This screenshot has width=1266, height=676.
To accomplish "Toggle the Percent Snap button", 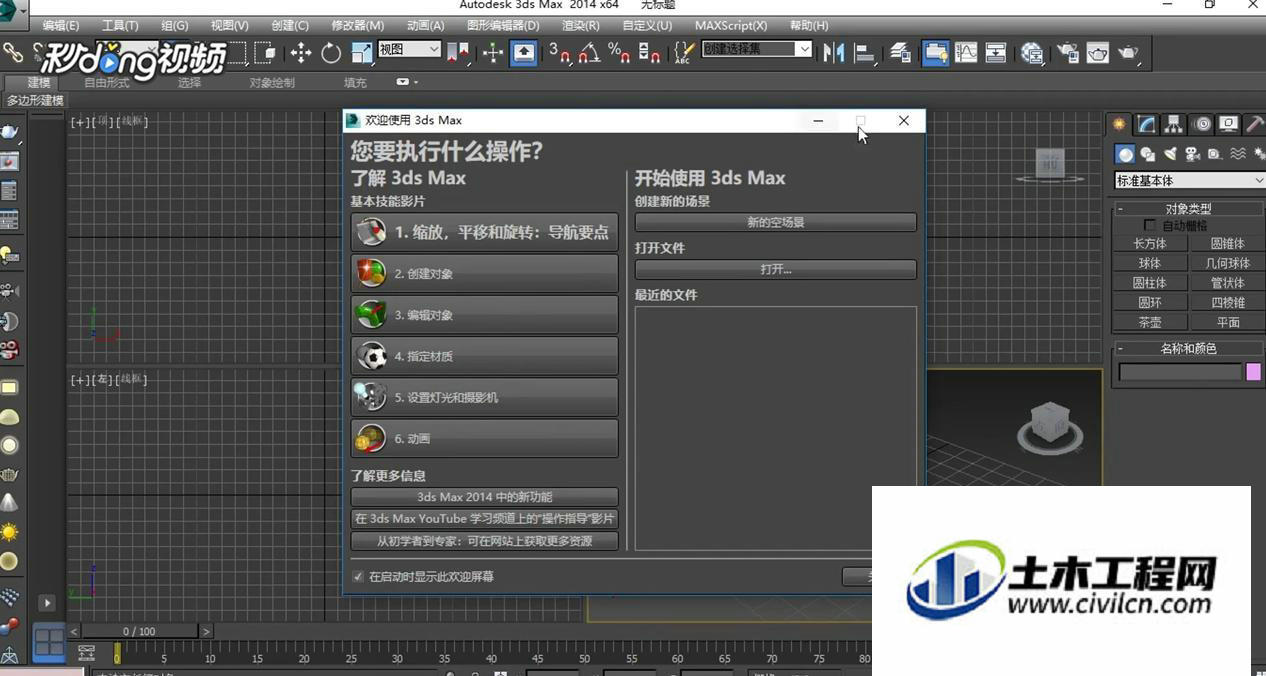I will [619, 53].
